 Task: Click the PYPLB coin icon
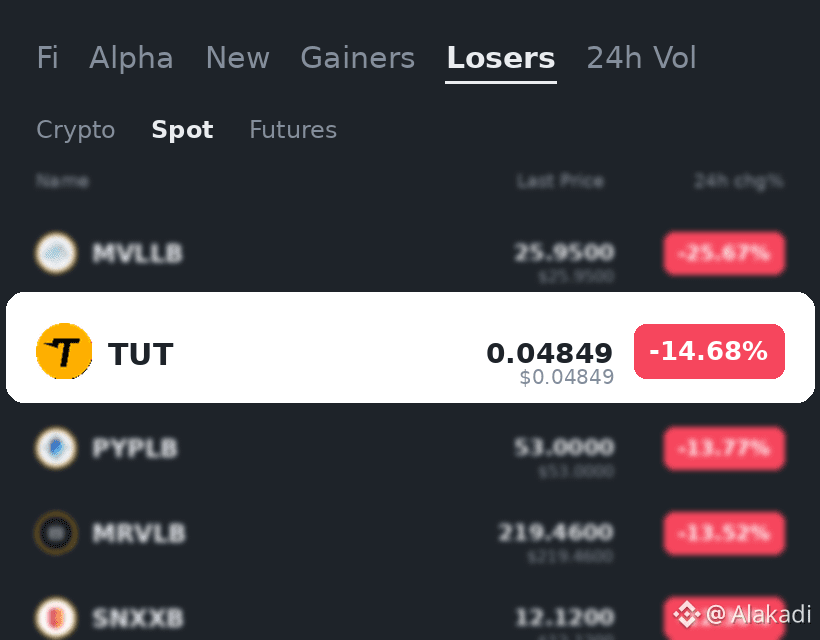click(56, 448)
